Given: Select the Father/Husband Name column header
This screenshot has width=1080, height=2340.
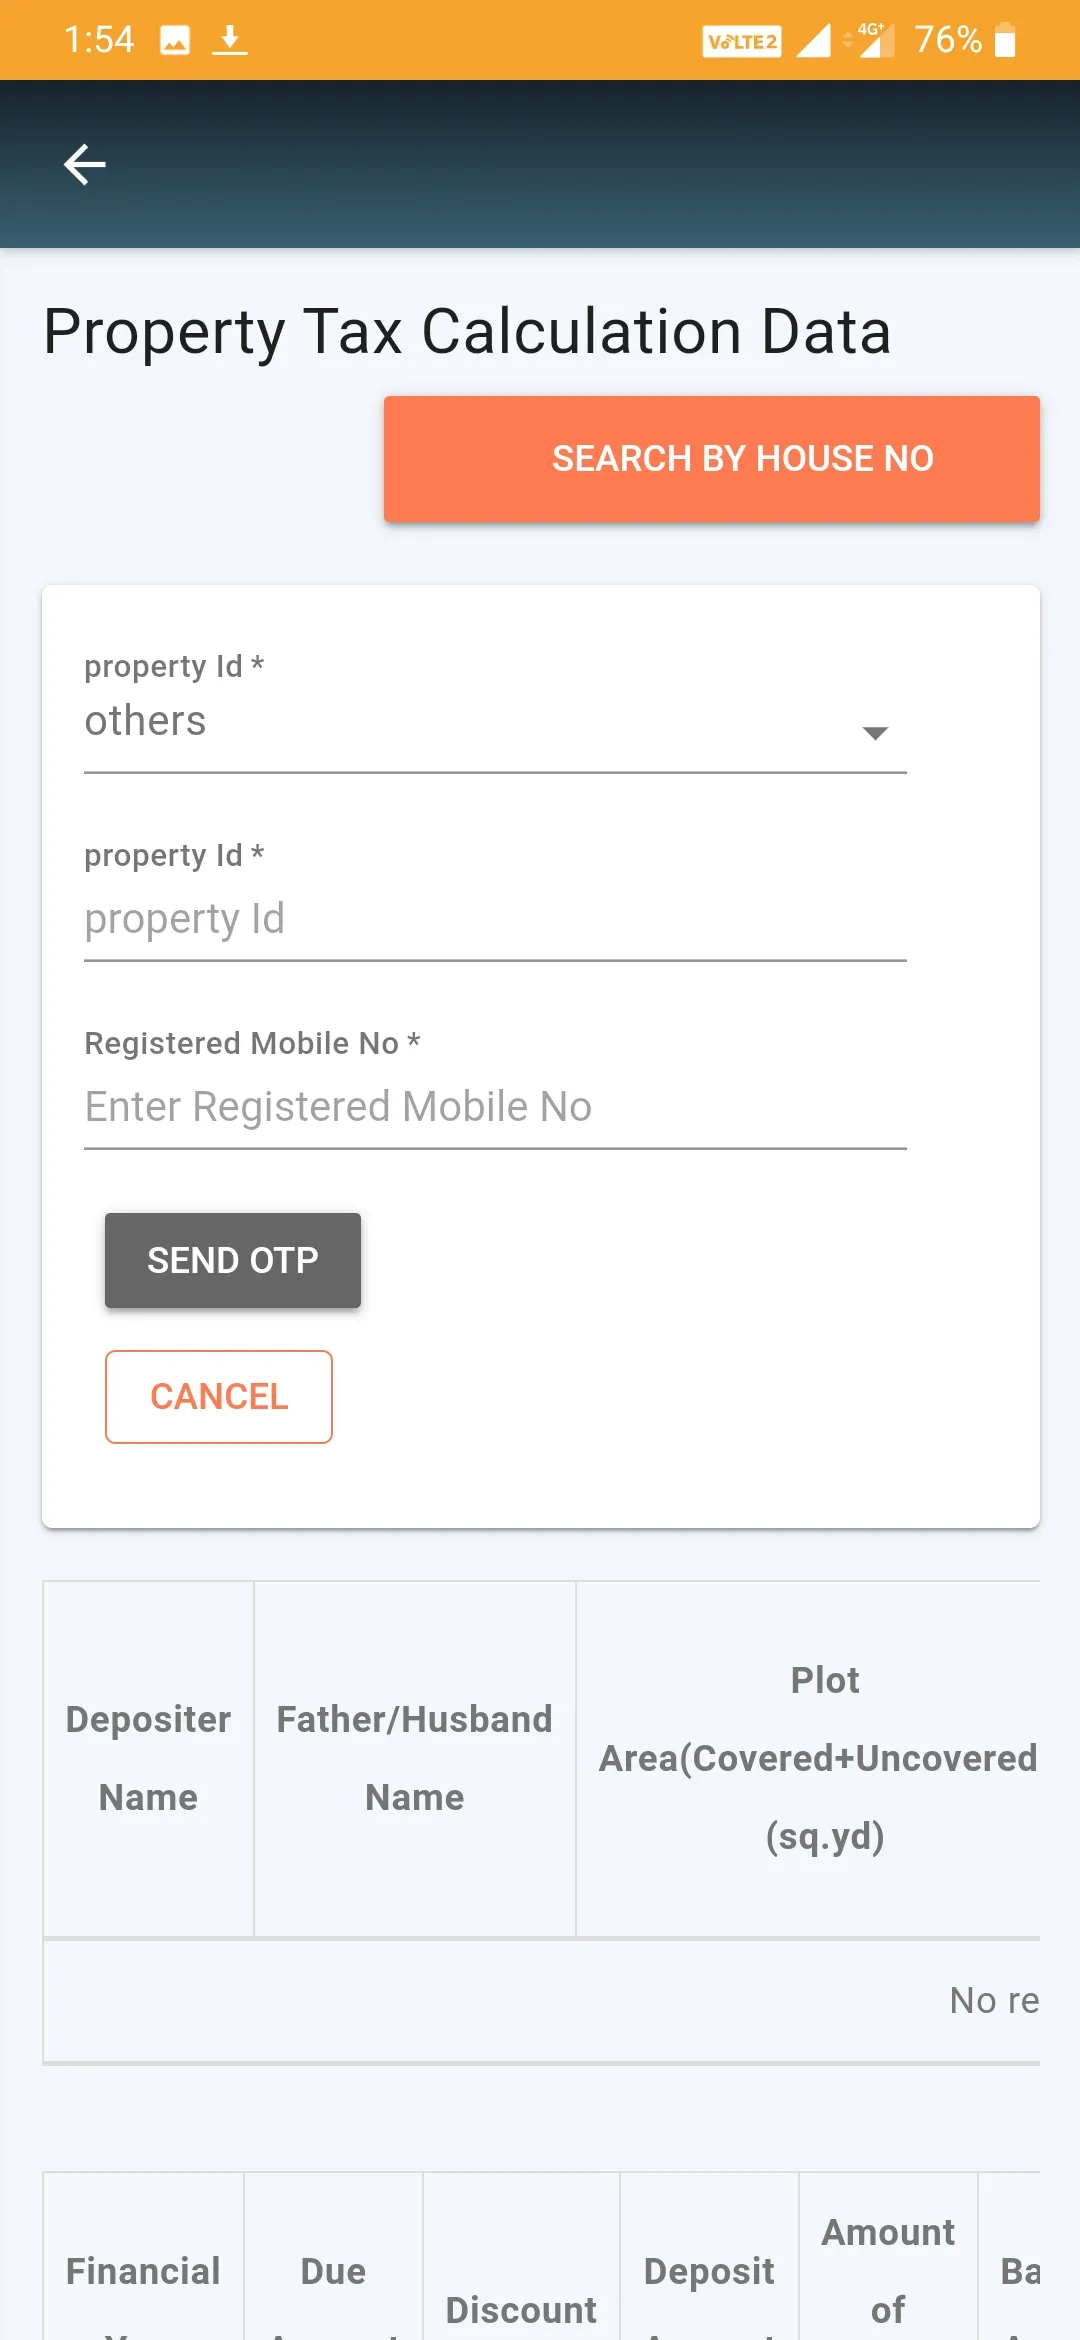Looking at the screenshot, I should click(415, 1758).
